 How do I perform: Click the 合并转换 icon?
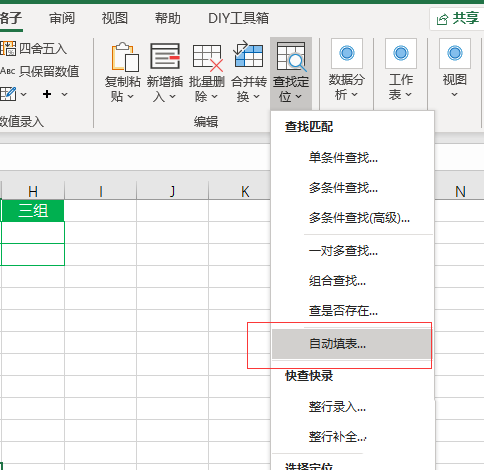pyautogui.click(x=248, y=55)
